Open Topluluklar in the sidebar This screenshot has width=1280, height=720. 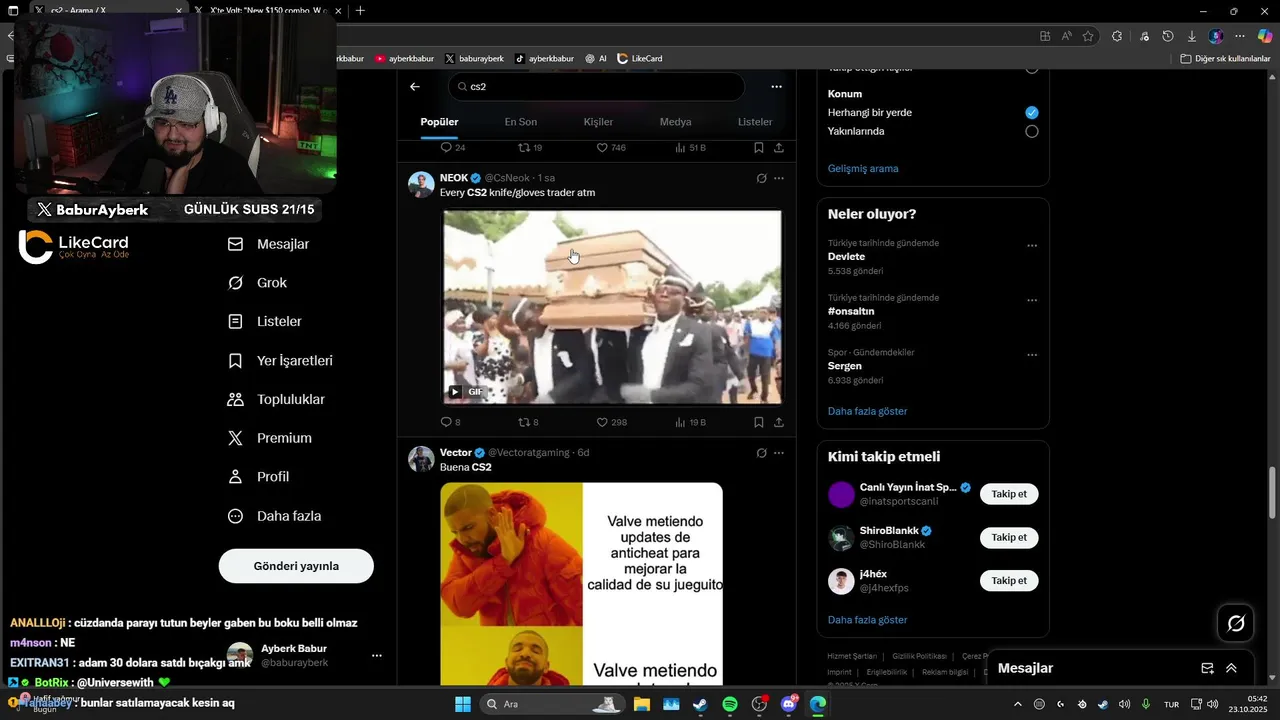coord(276,400)
